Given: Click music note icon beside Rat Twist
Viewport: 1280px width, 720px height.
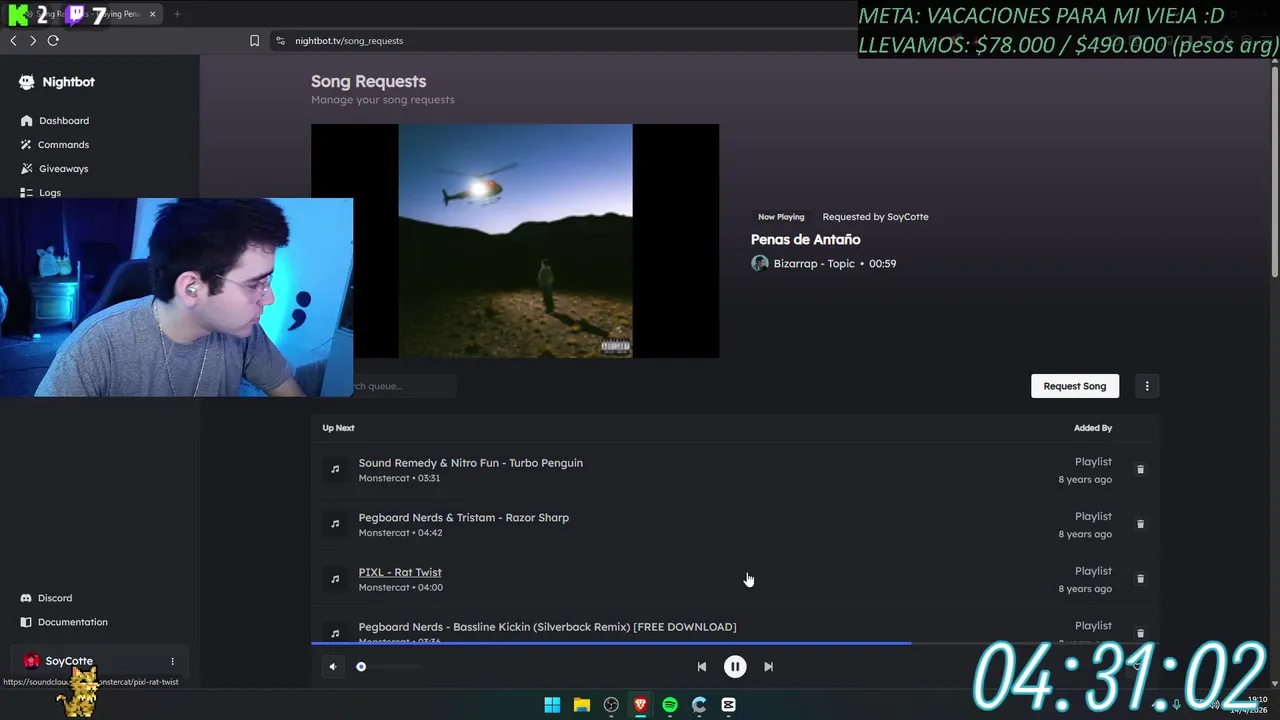Looking at the screenshot, I should 335,579.
